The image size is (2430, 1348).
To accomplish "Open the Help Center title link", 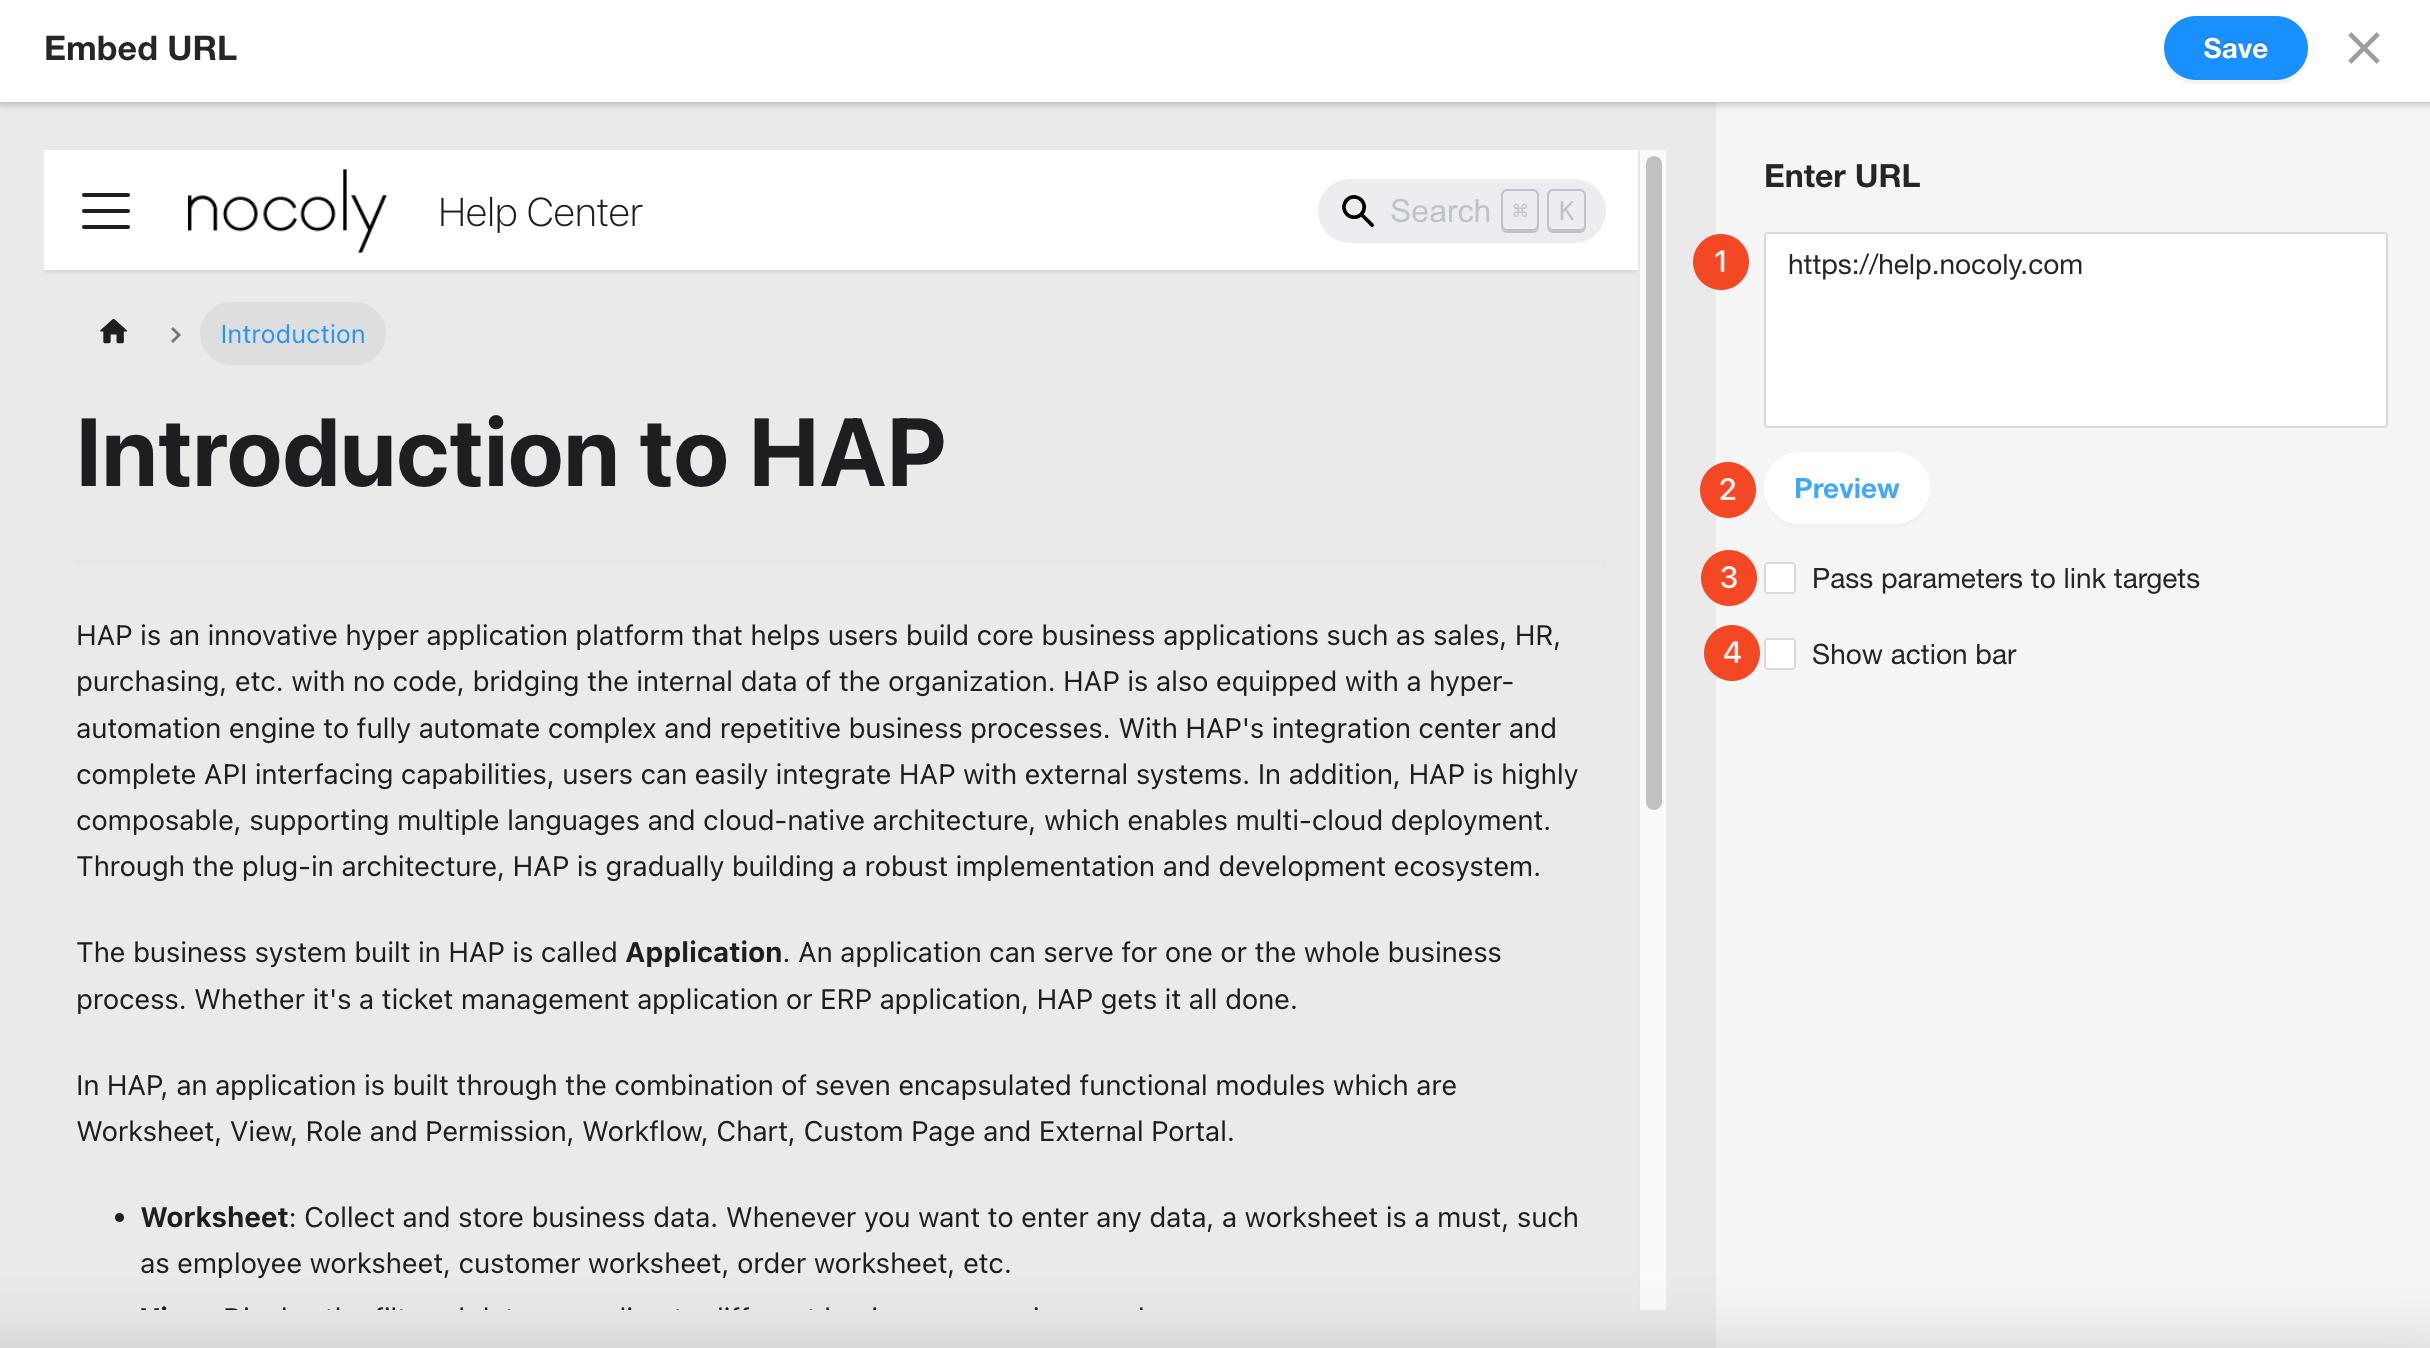I will pos(540,212).
